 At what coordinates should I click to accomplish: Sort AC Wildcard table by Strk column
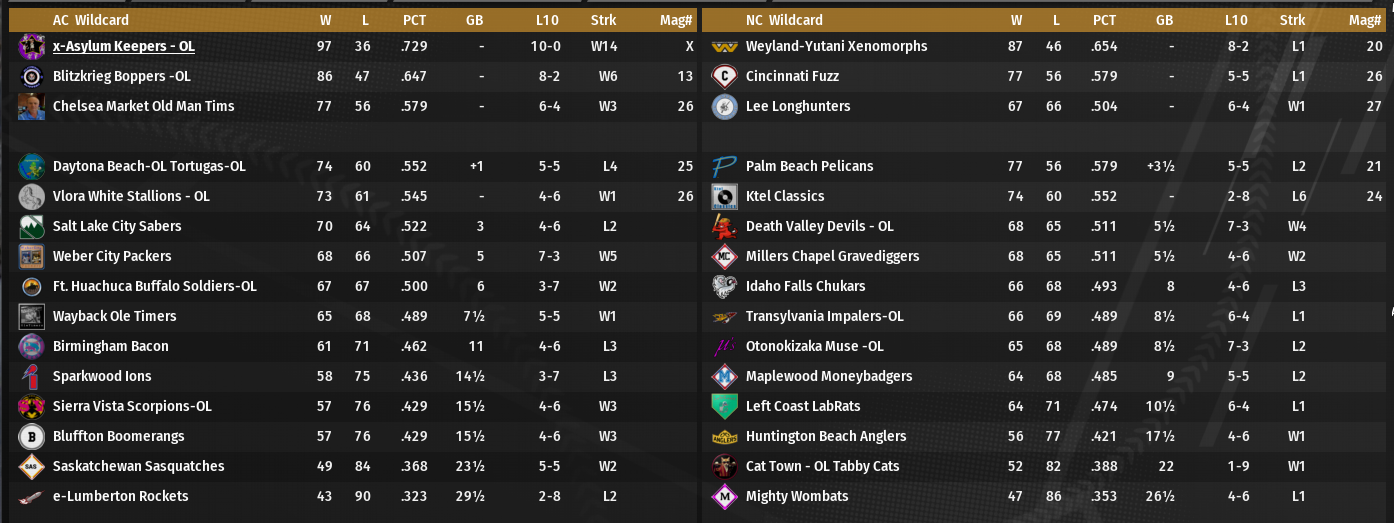tap(603, 20)
